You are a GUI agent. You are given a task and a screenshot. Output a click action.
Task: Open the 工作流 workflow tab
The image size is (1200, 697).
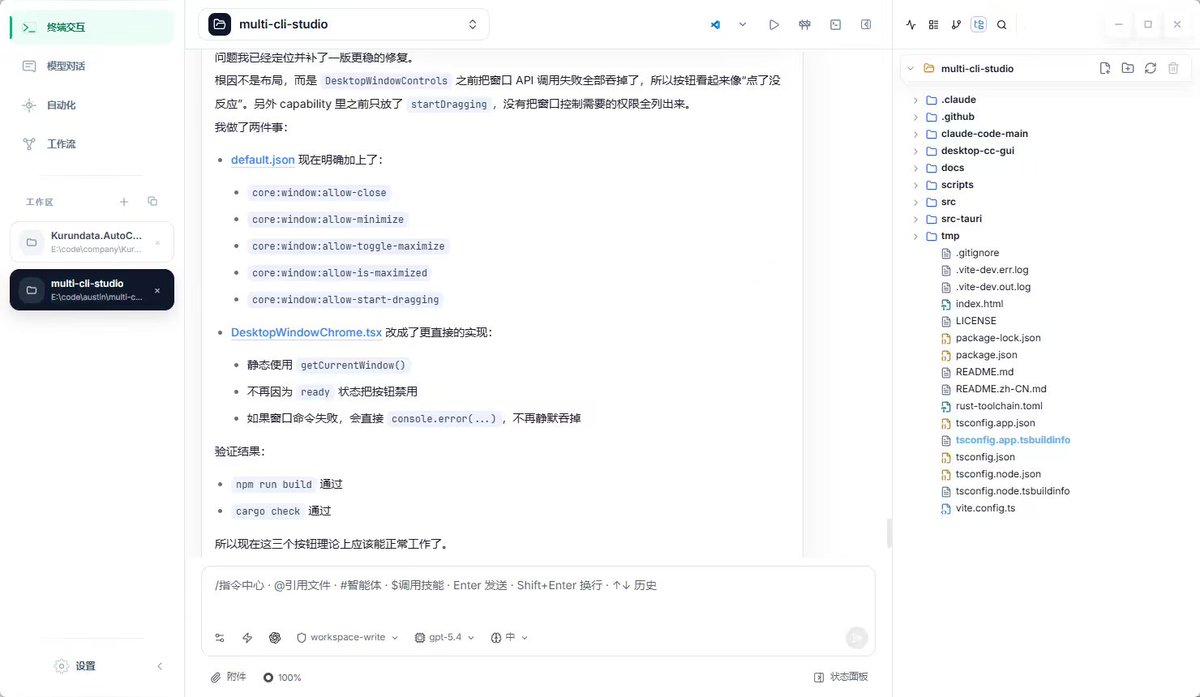[x=92, y=144]
